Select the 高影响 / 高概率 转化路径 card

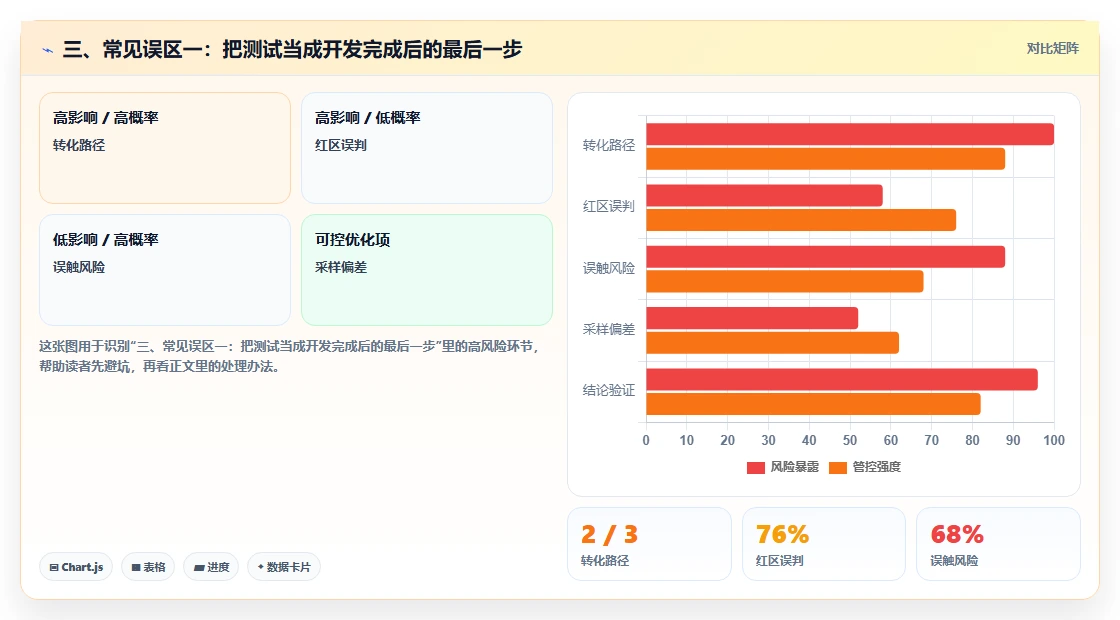[x=165, y=148]
